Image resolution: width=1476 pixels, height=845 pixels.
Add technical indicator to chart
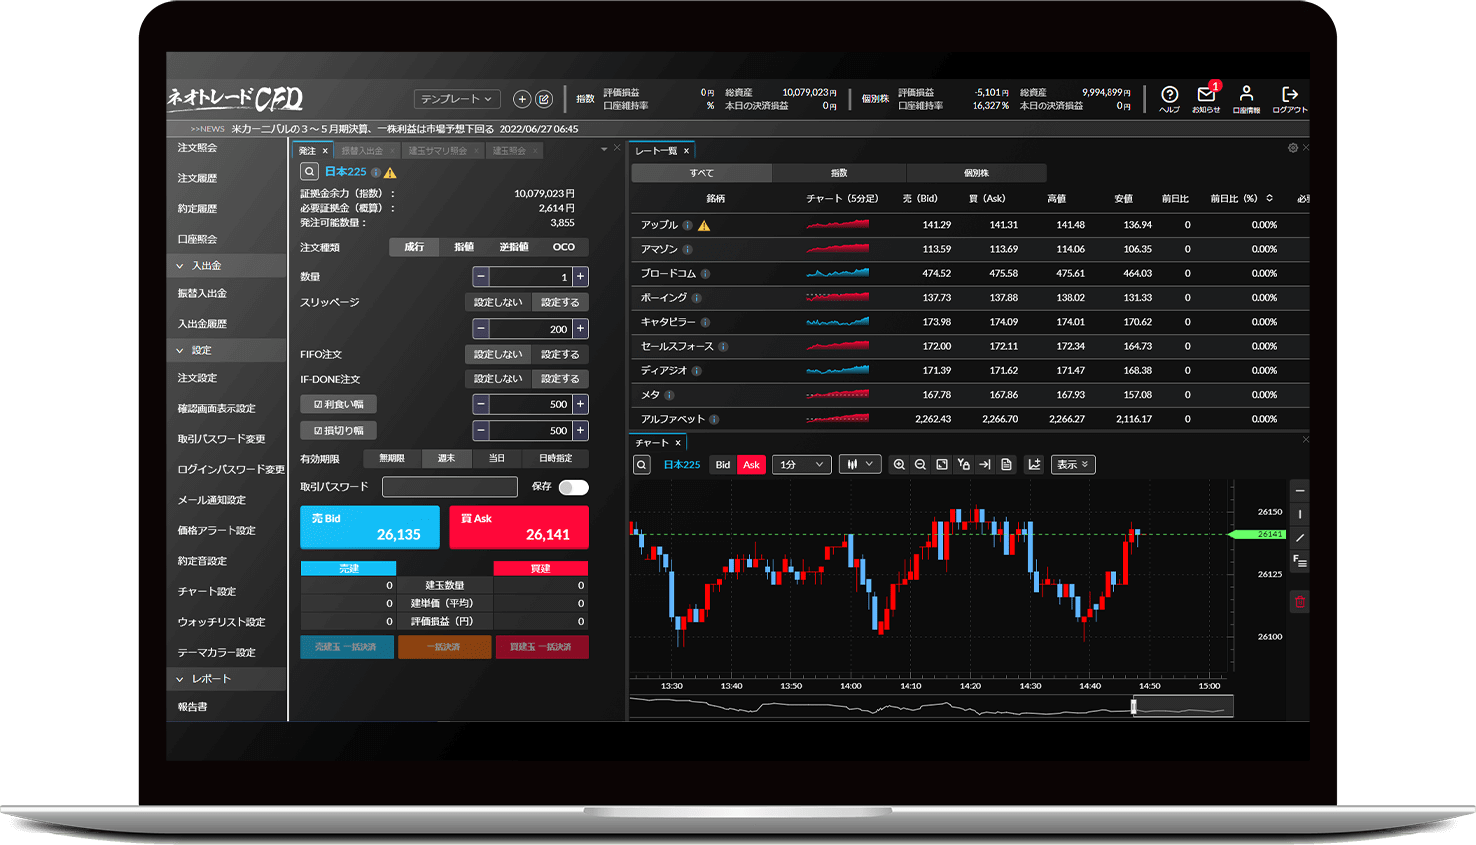[x=1034, y=465]
